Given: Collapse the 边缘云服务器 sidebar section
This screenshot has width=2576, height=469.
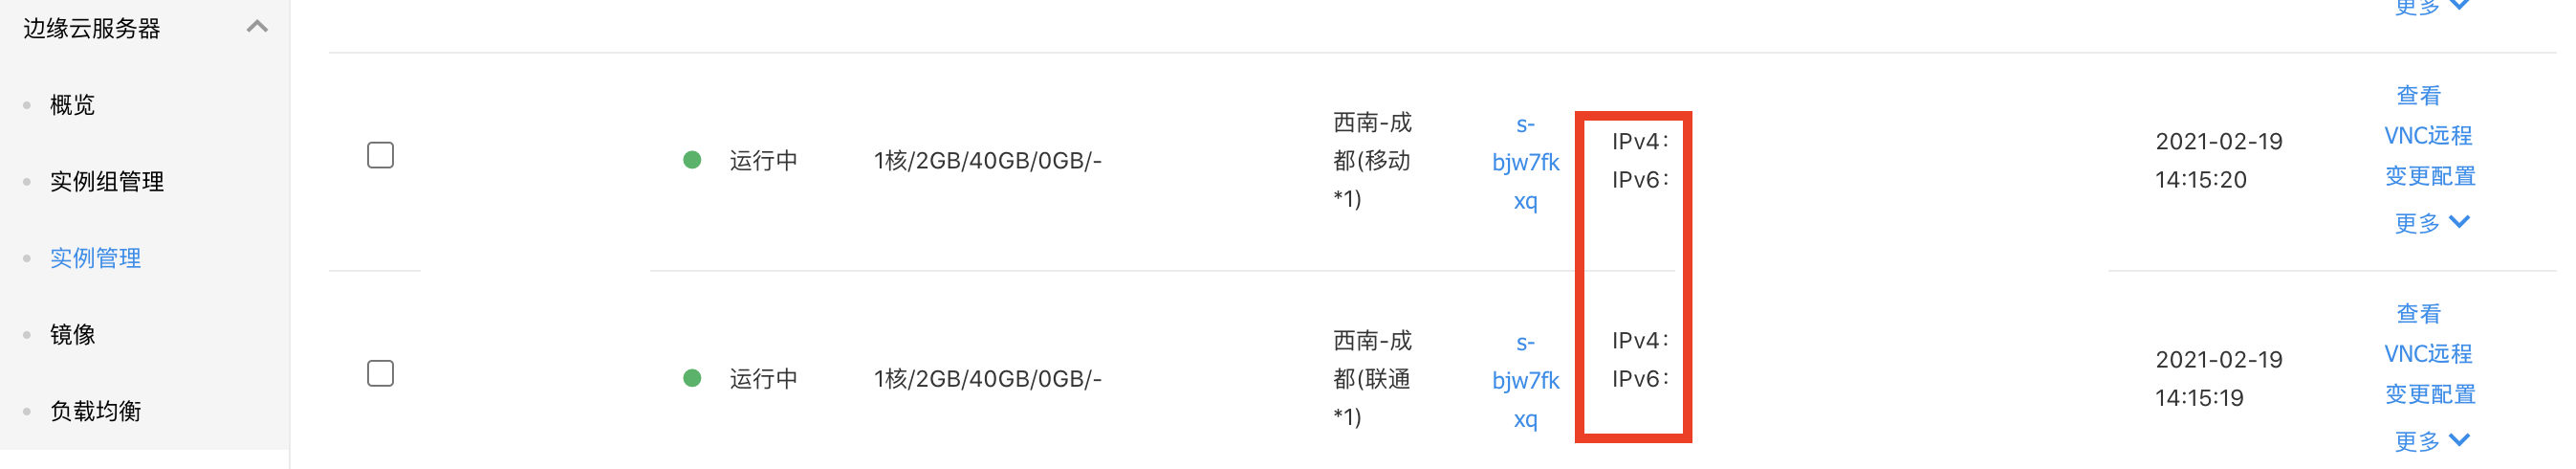Looking at the screenshot, I should tap(257, 27).
